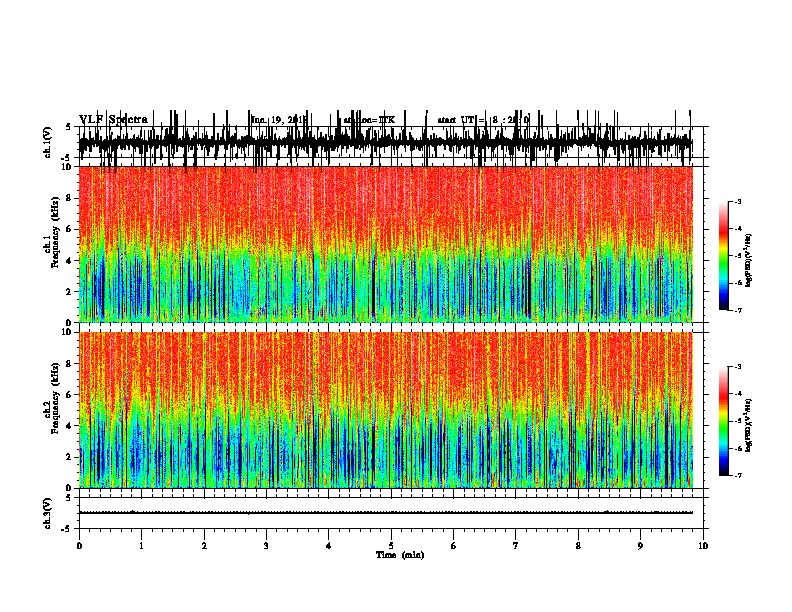Click the 3 minute tick label
792x612 pixels.
pyautogui.click(x=266, y=546)
